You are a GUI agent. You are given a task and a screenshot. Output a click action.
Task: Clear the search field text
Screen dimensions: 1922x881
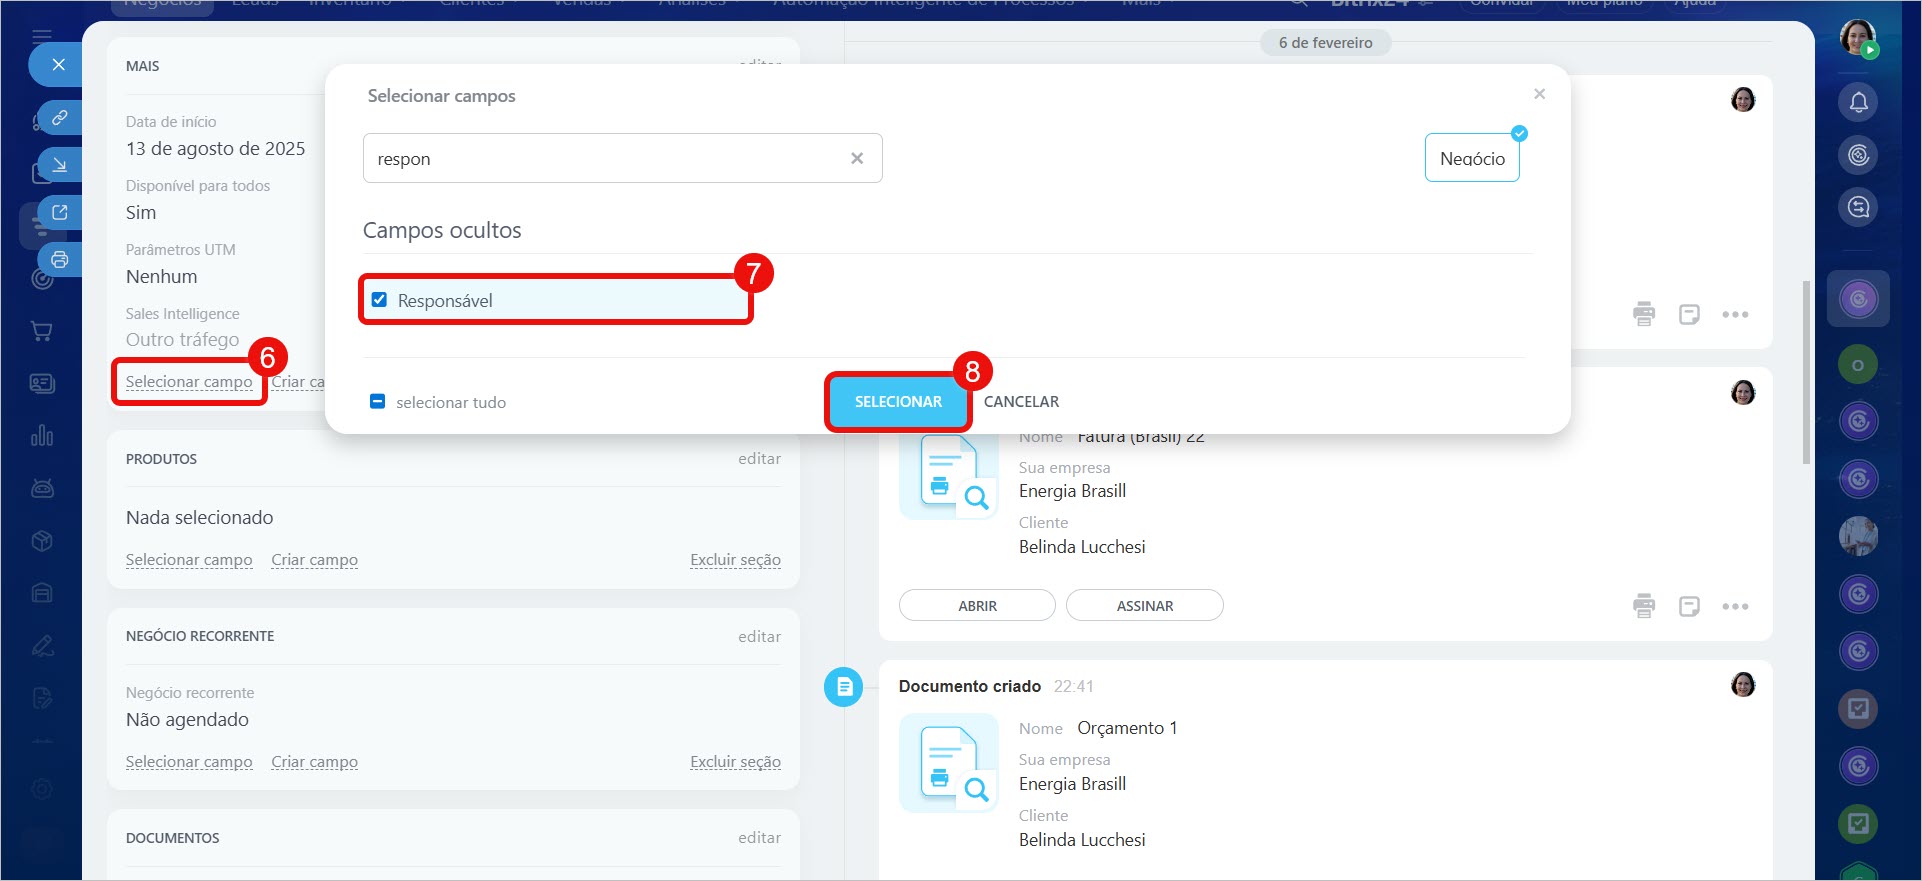click(857, 158)
